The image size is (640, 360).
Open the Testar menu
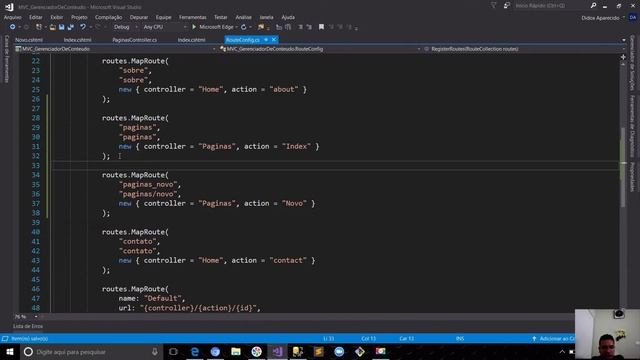[220, 17]
